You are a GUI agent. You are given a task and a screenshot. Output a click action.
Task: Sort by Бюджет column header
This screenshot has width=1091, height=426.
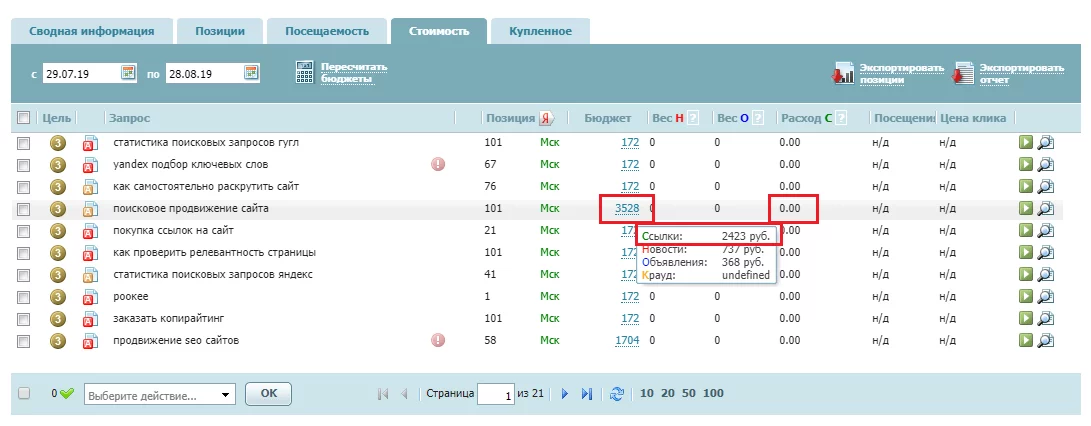point(608,118)
